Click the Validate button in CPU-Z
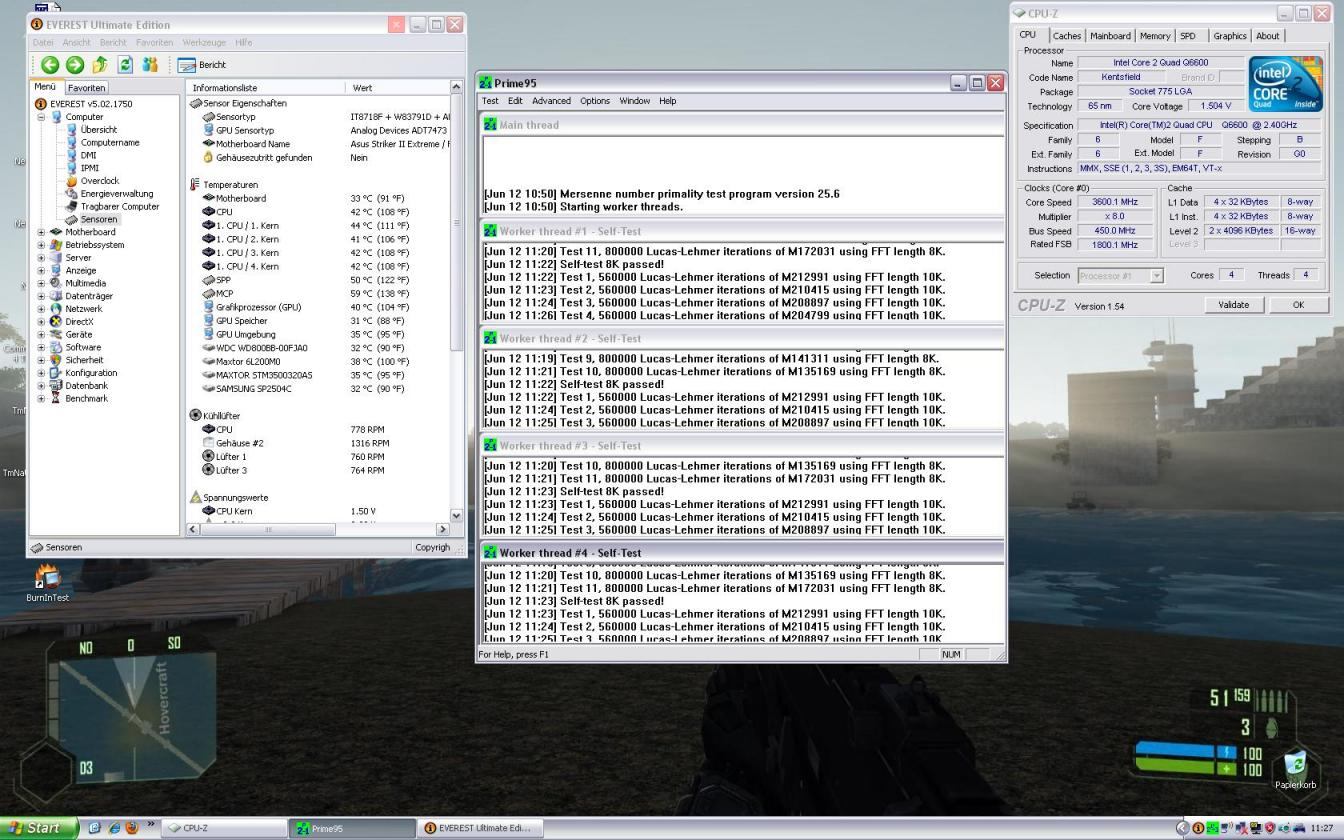 pos(1233,305)
